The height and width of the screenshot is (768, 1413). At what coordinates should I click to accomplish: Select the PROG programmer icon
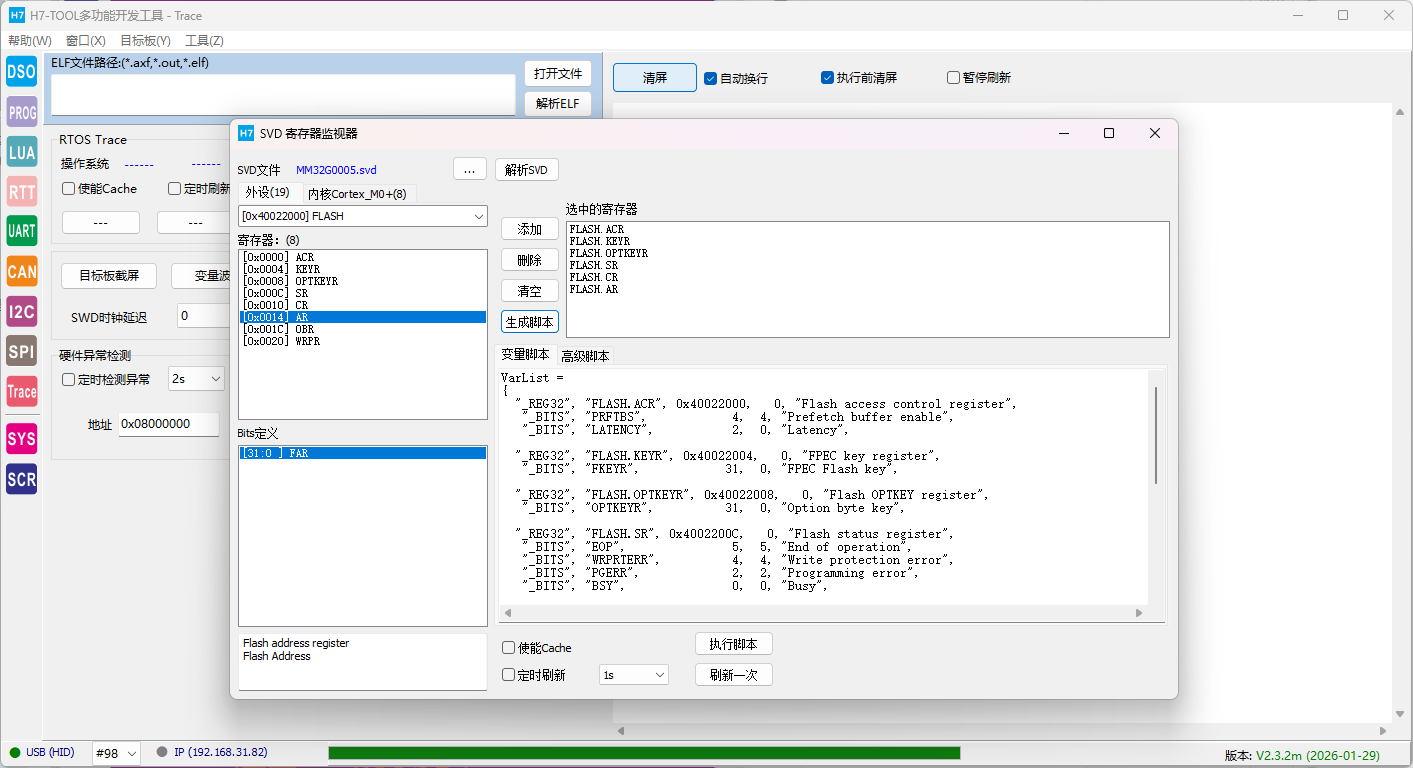point(21,112)
